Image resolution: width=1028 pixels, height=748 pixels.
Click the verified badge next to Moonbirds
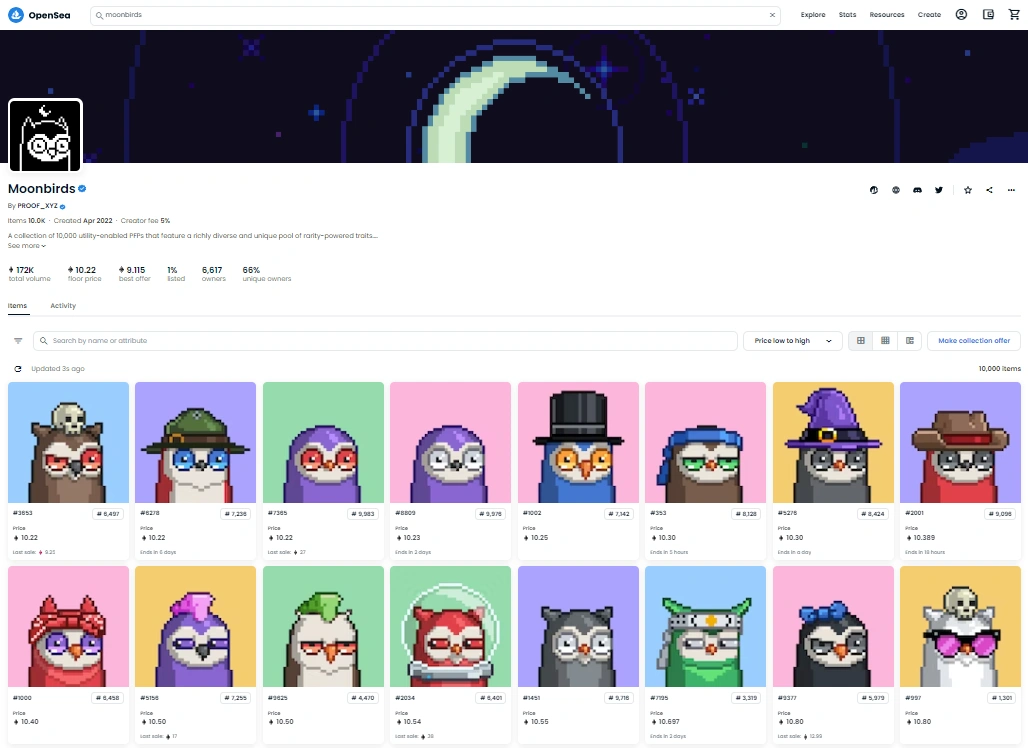(82, 189)
